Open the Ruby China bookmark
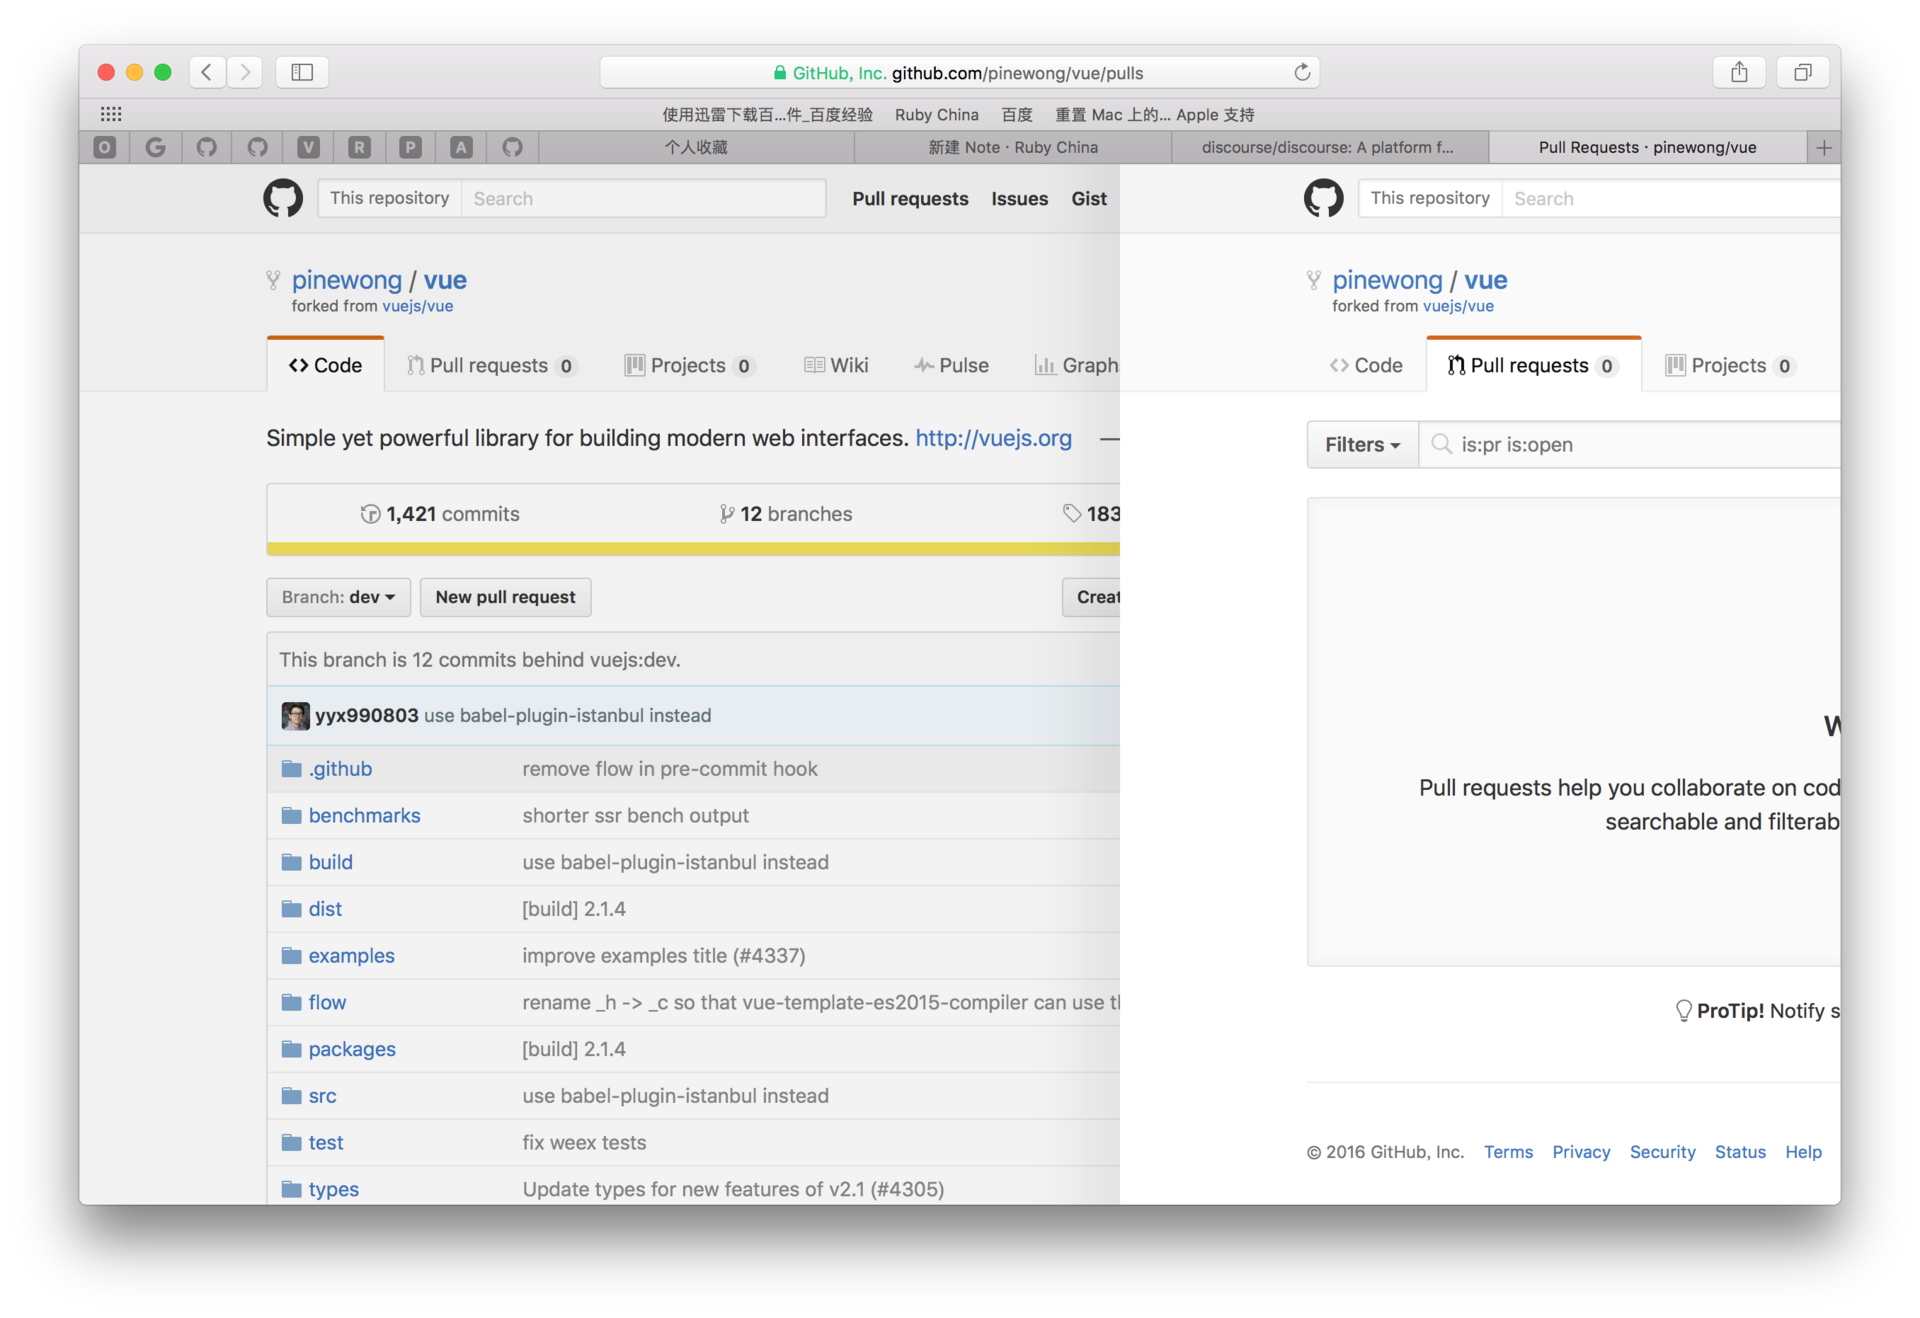 (936, 114)
